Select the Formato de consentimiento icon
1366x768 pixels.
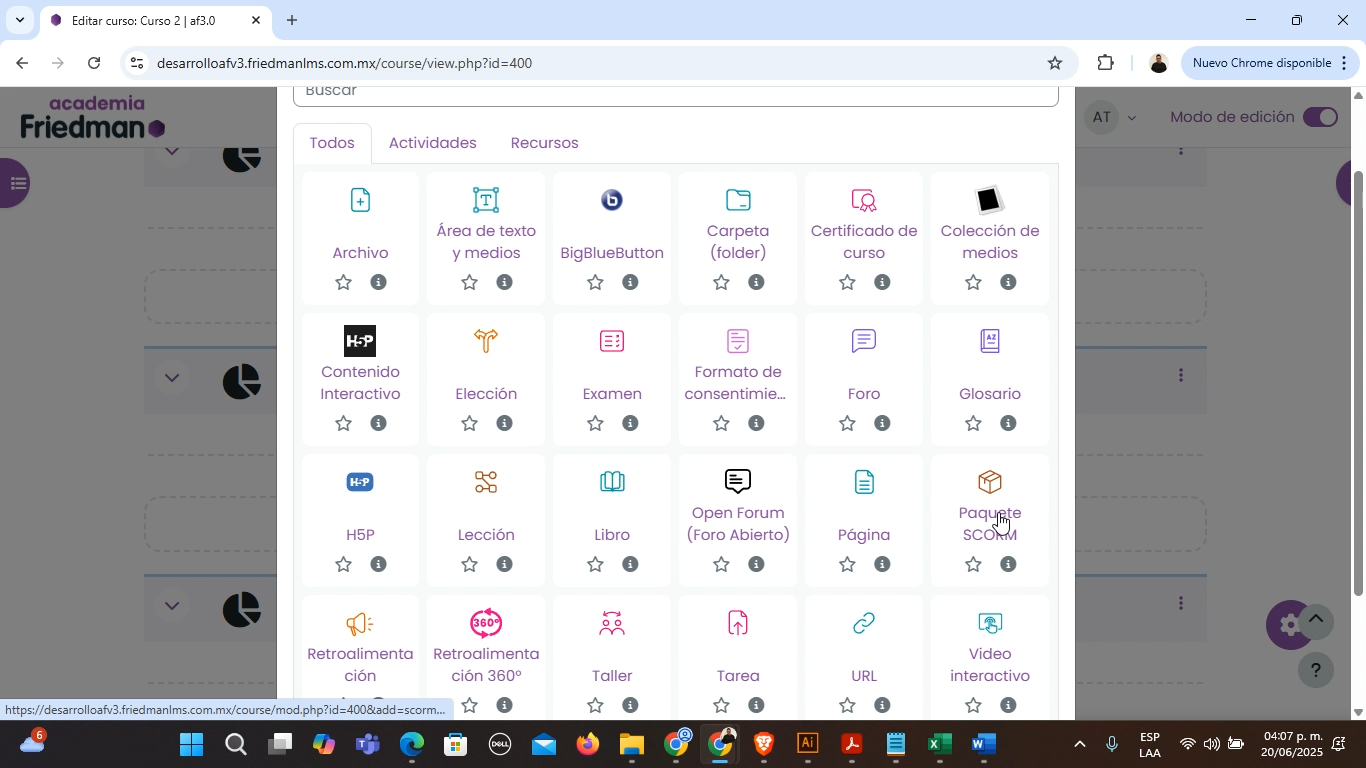(738, 341)
